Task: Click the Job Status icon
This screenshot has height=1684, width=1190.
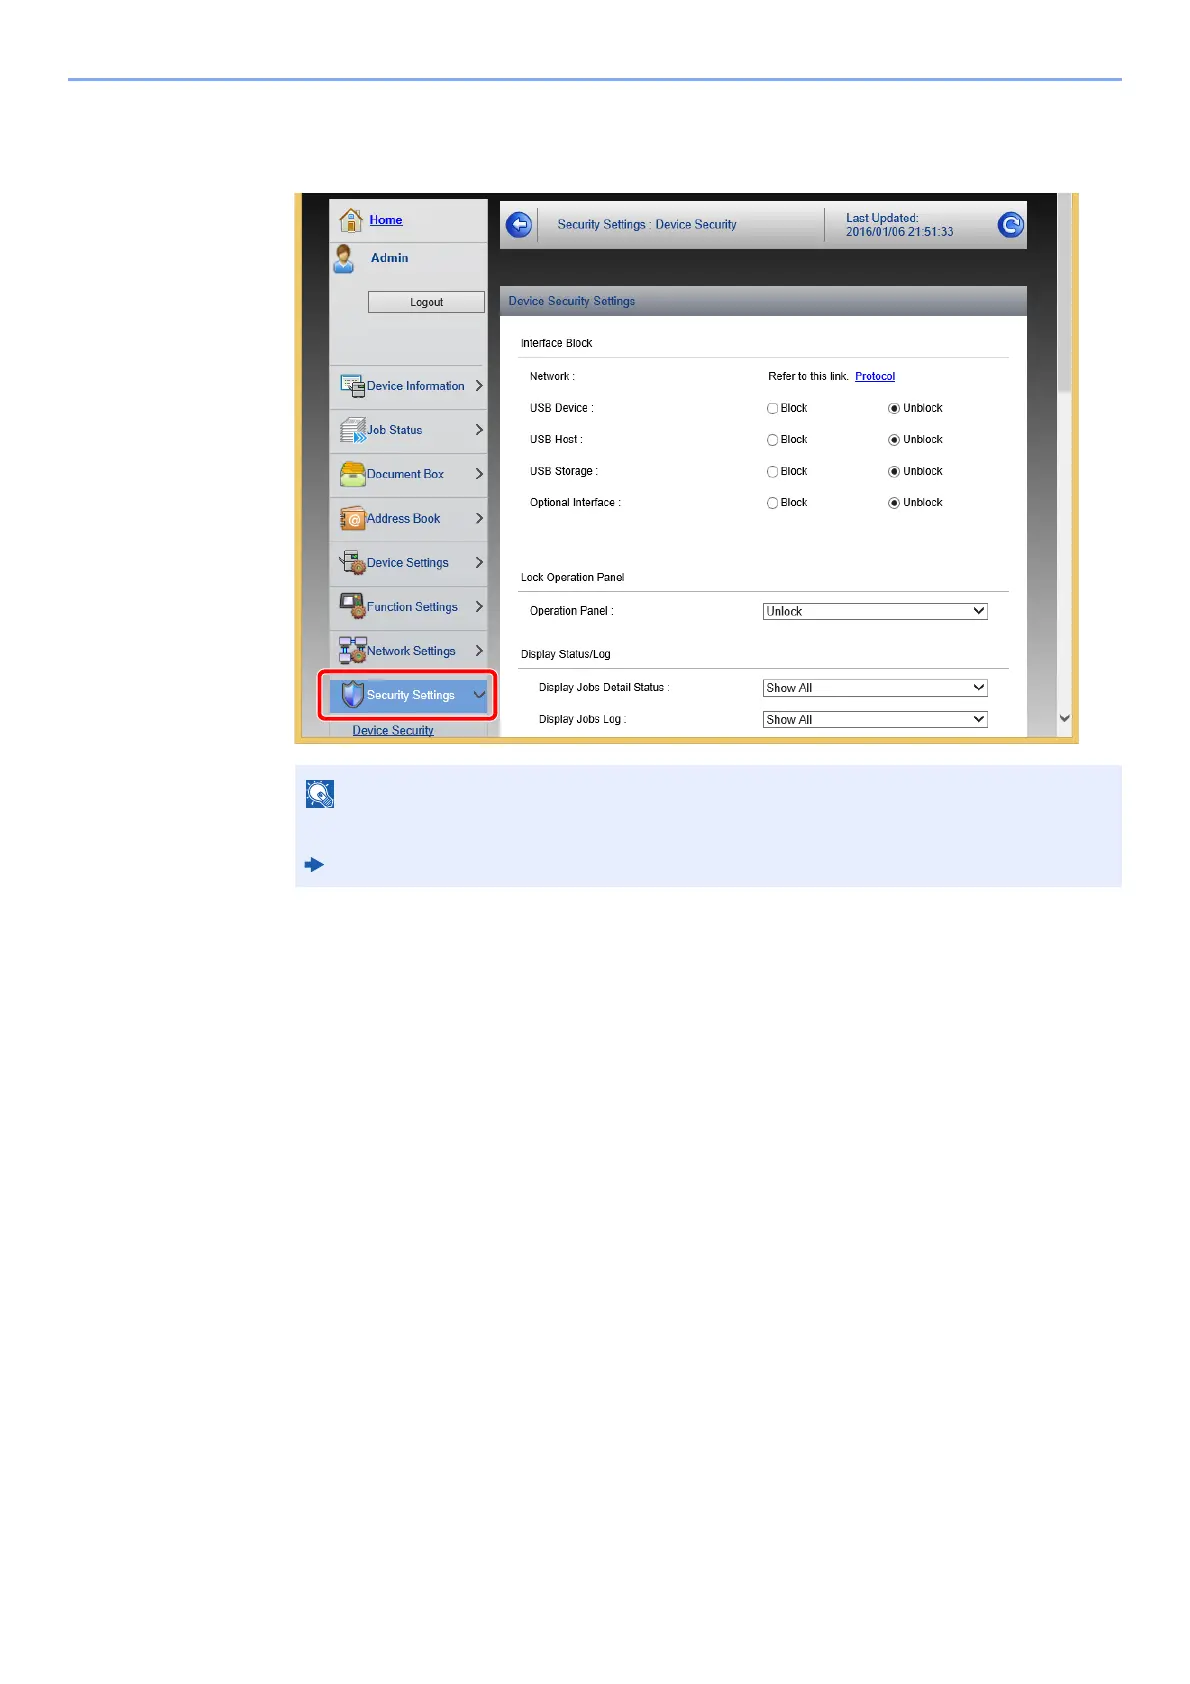Action: click(x=352, y=430)
